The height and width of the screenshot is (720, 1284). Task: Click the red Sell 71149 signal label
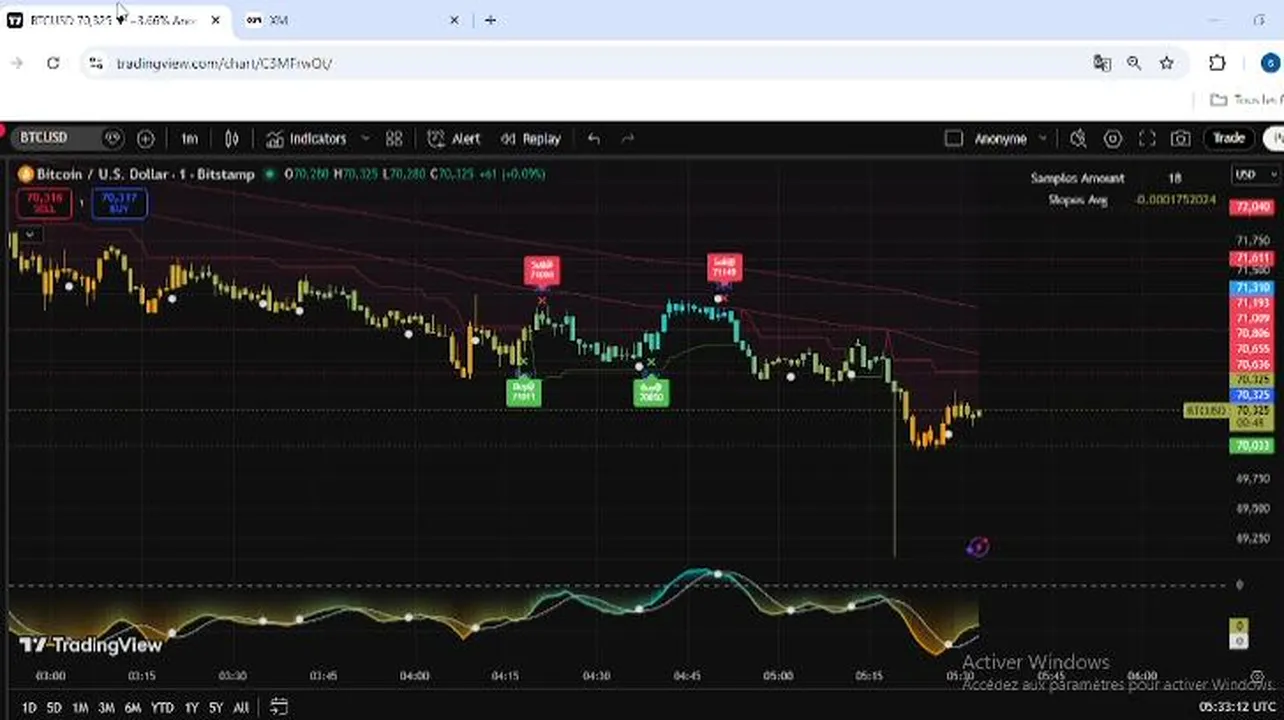click(x=724, y=266)
